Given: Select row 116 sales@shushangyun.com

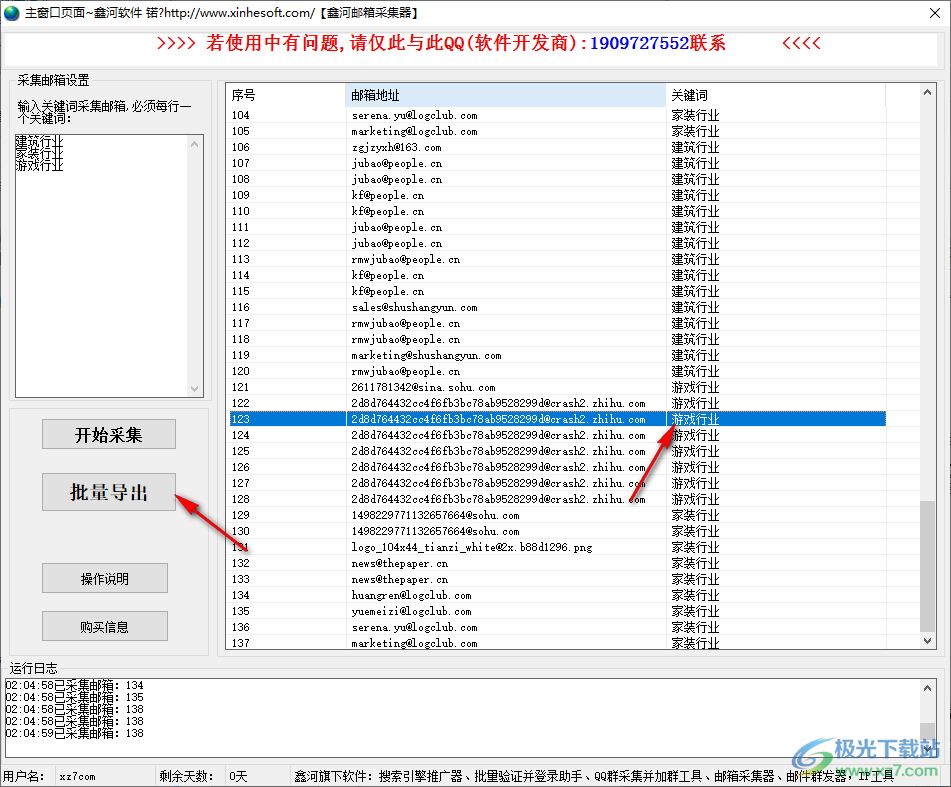Looking at the screenshot, I should pos(557,307).
